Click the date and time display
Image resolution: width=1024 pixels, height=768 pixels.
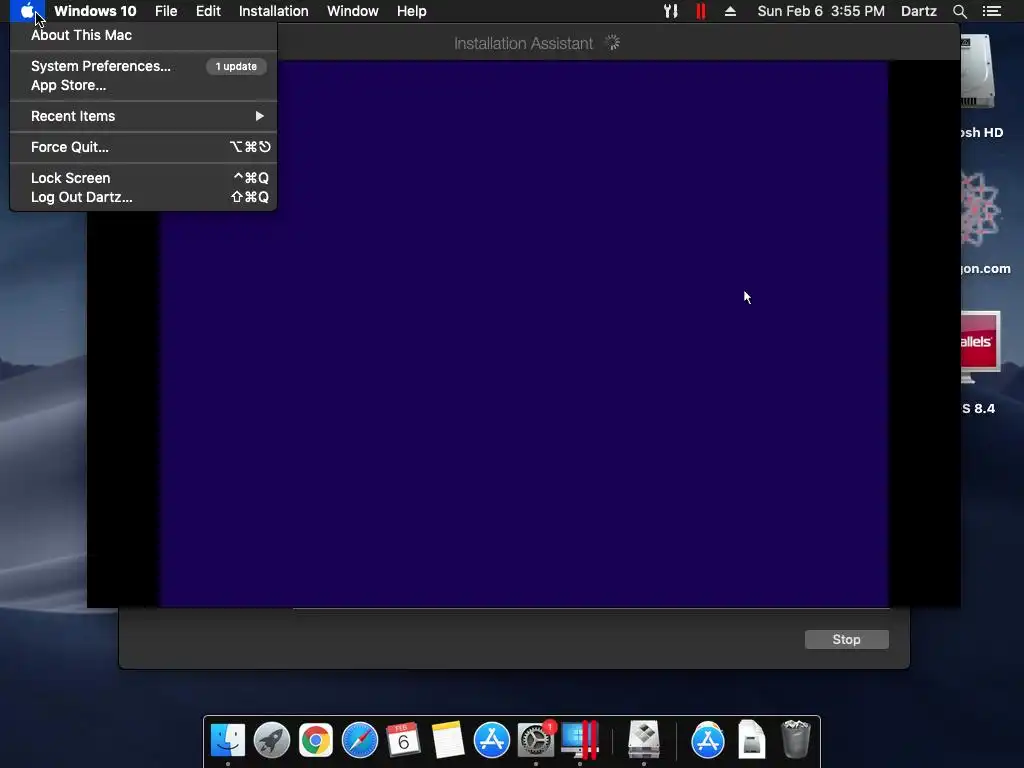click(821, 11)
